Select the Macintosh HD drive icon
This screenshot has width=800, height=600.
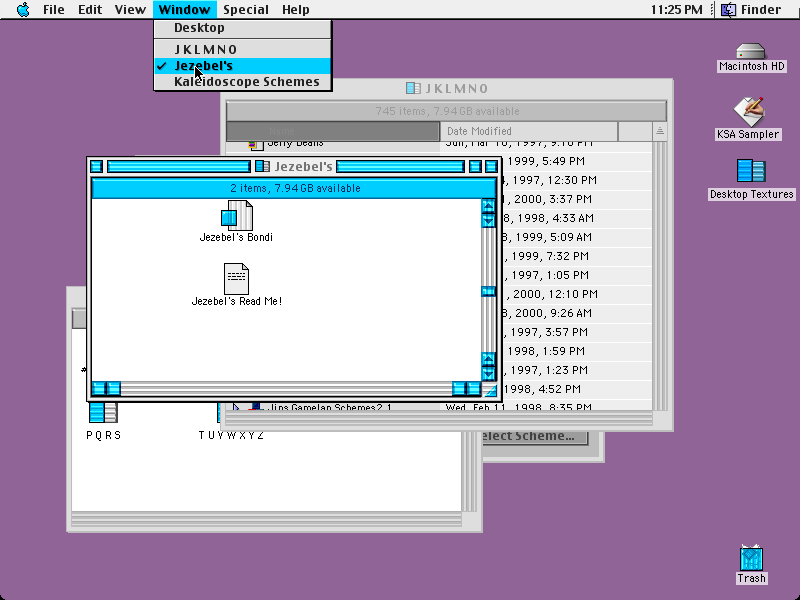pyautogui.click(x=751, y=51)
